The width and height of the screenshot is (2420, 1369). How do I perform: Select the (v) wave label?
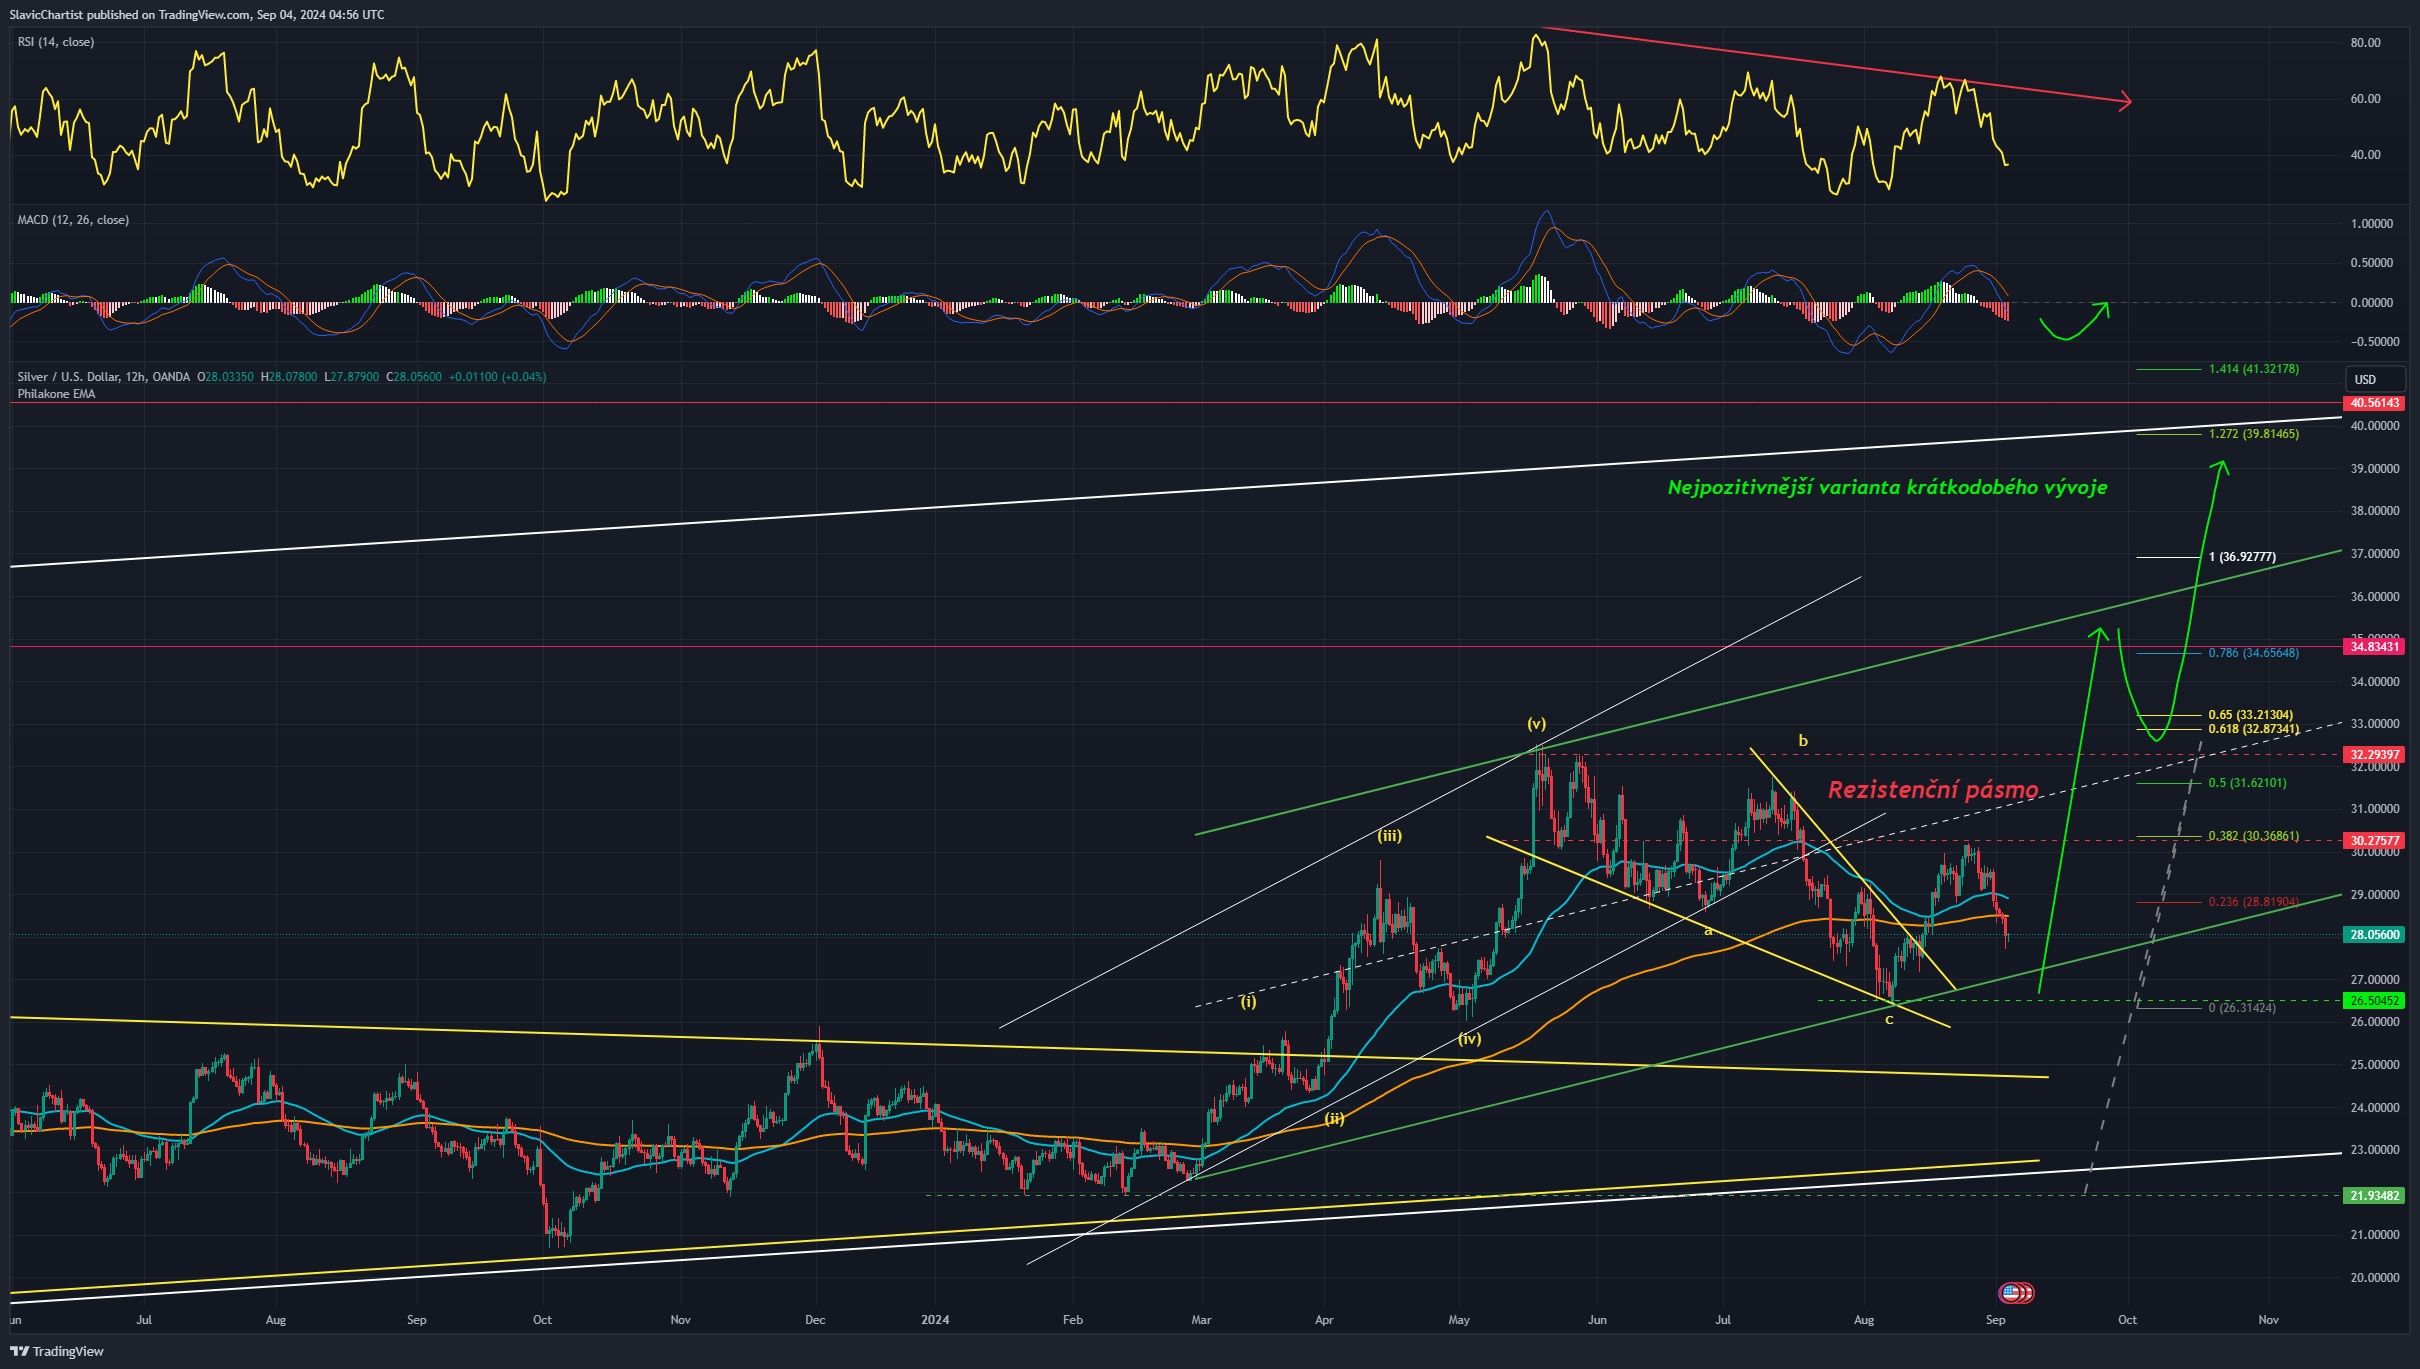click(1536, 724)
